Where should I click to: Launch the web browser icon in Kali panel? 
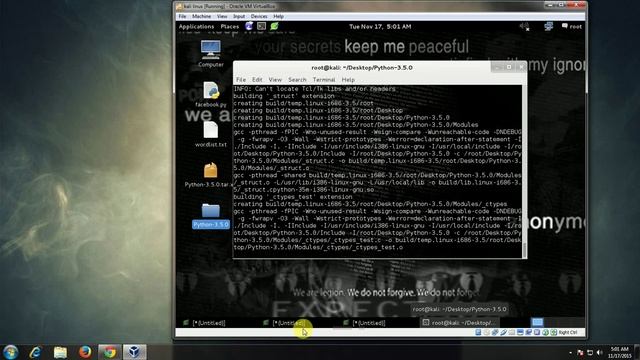[249, 26]
